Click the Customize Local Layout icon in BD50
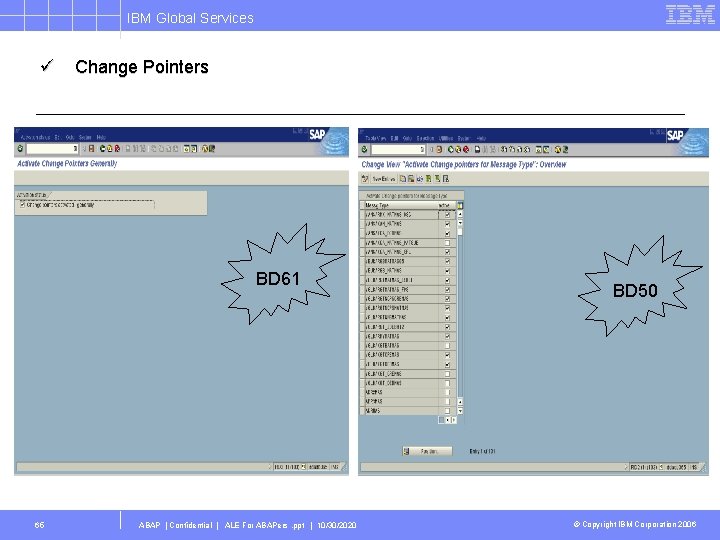 [565, 149]
